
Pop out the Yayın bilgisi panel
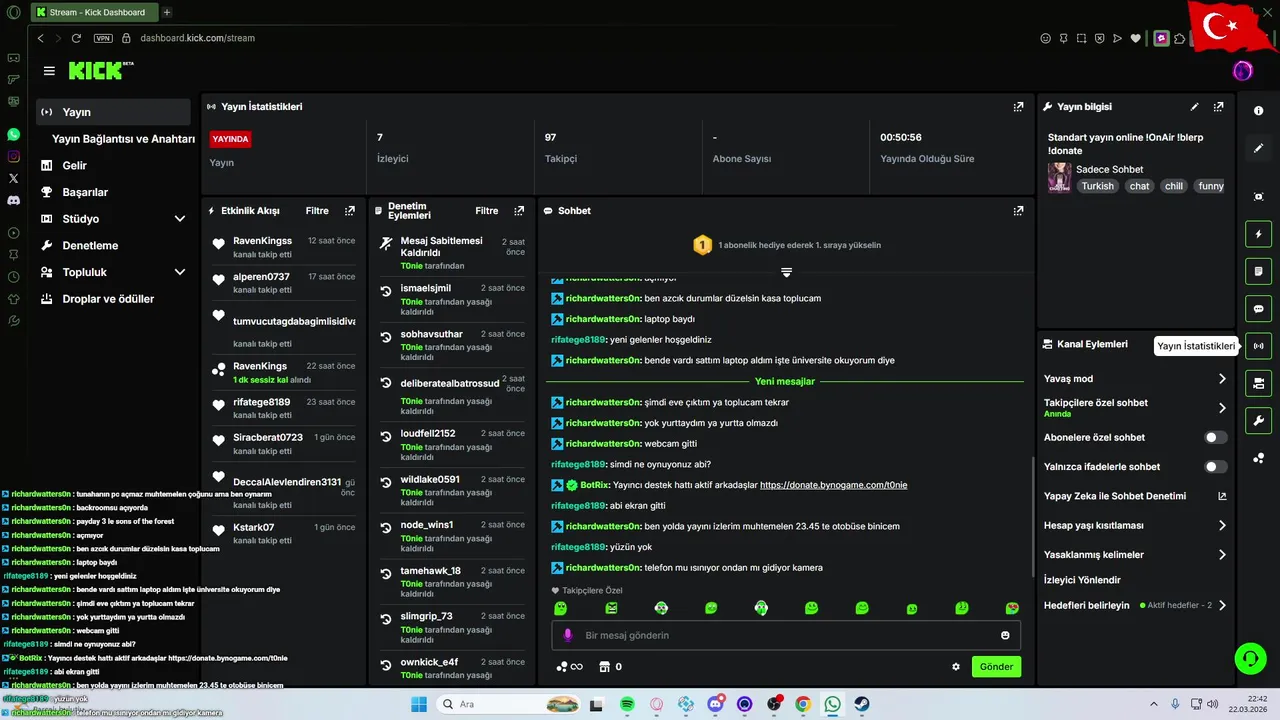point(1218,107)
